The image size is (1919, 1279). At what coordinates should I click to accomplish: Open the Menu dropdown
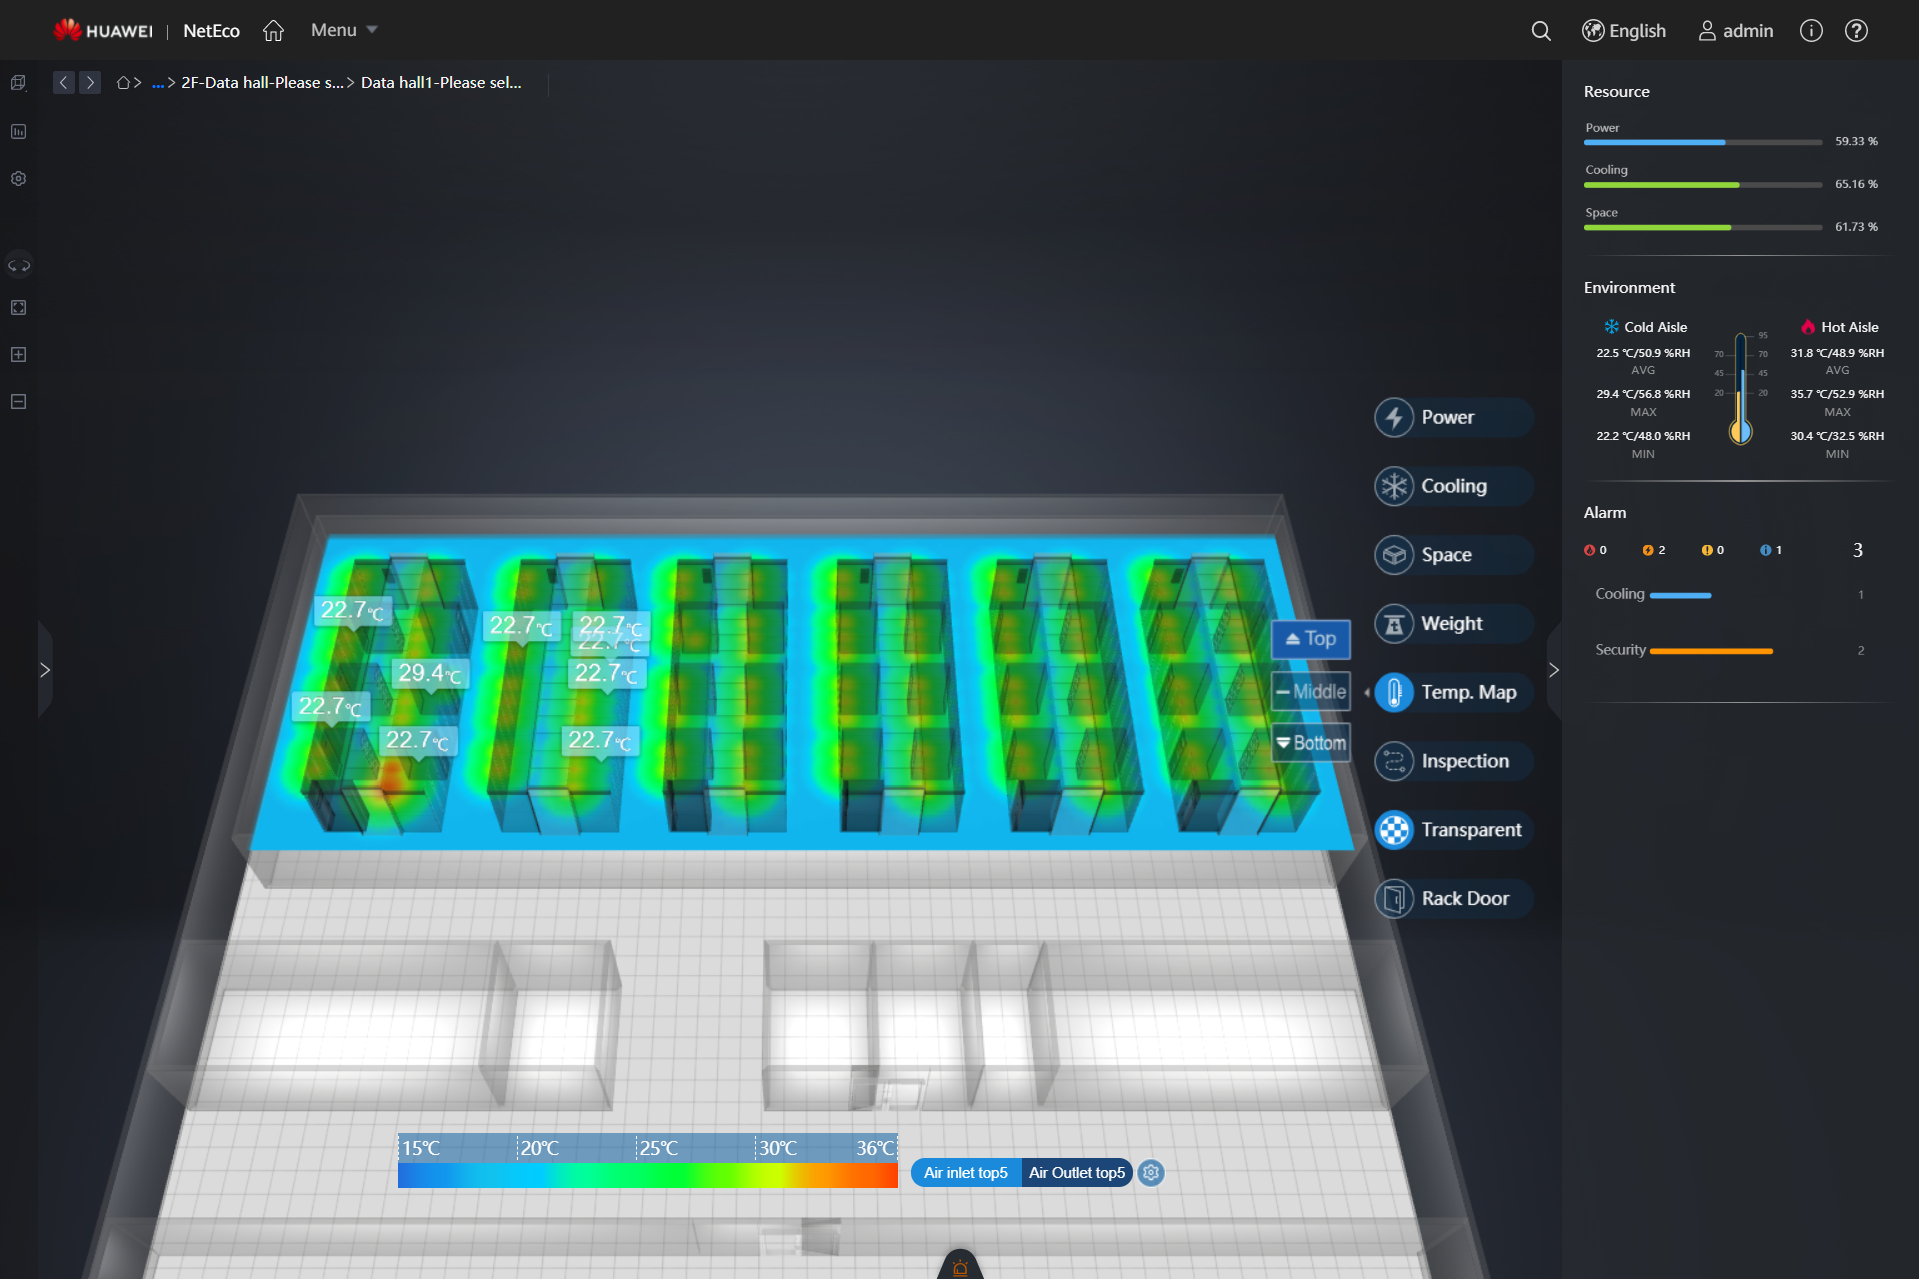tap(342, 30)
